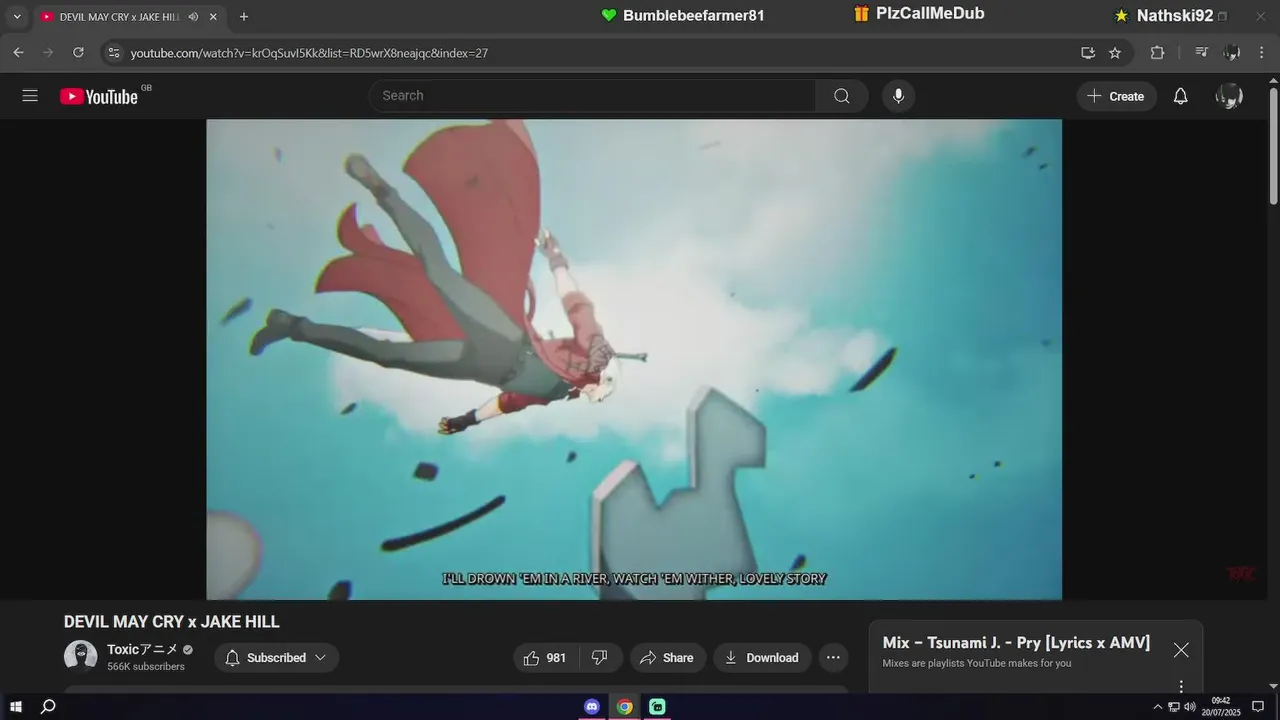
Task: Open the green app icon in taskbar
Action: coord(657,707)
